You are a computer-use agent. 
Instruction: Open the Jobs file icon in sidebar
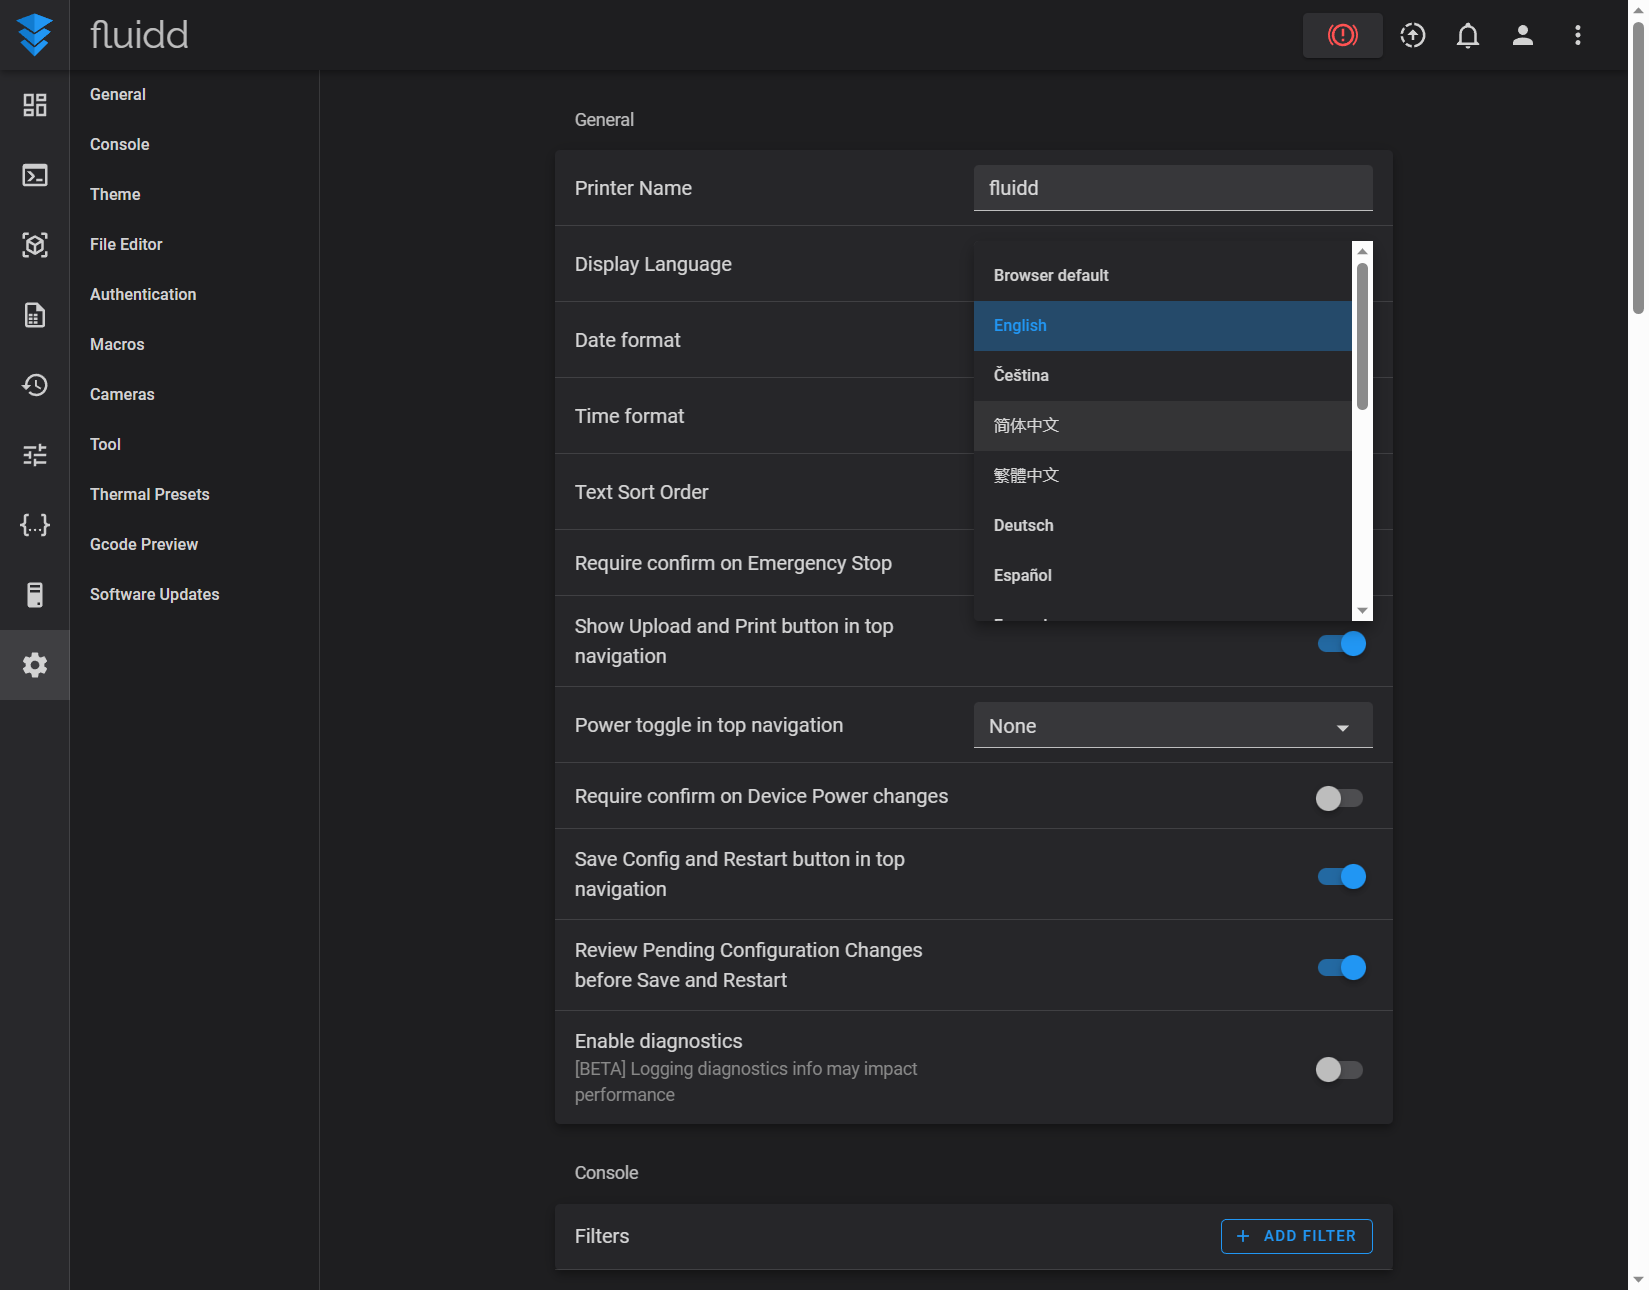tap(35, 315)
